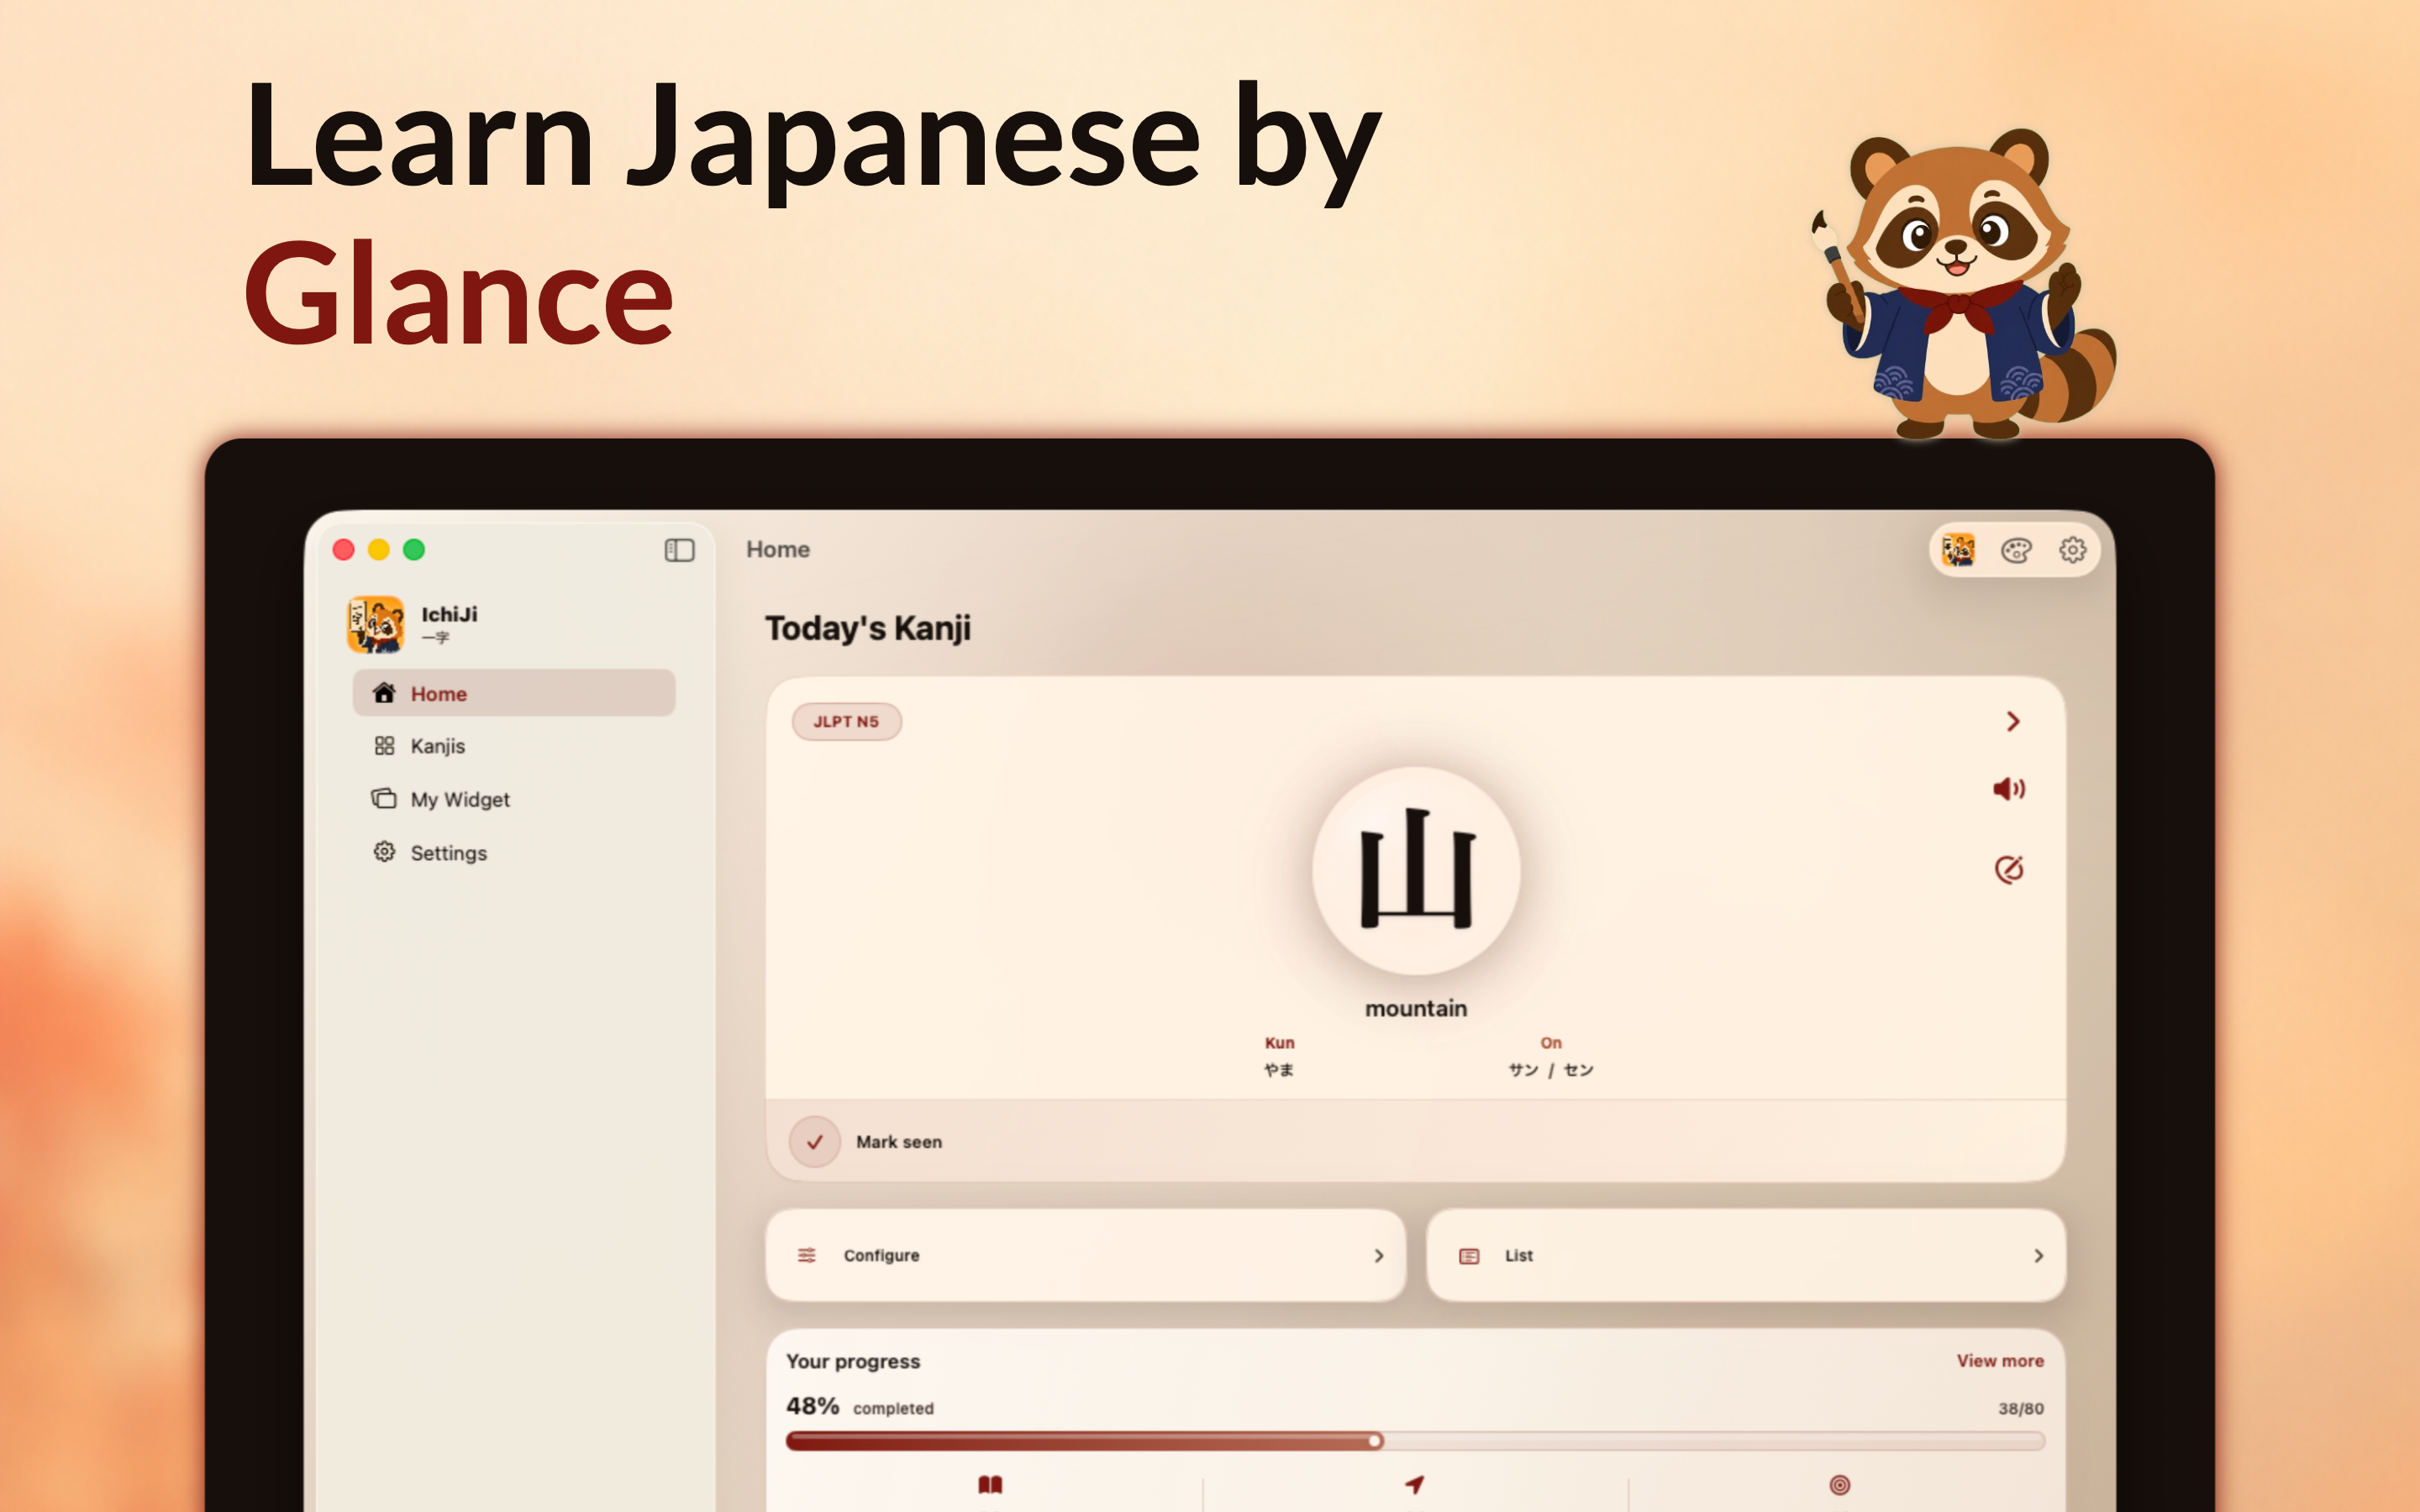Click the tanuki mascot toolbar icon
The image size is (2420, 1512).
coord(1958,550)
